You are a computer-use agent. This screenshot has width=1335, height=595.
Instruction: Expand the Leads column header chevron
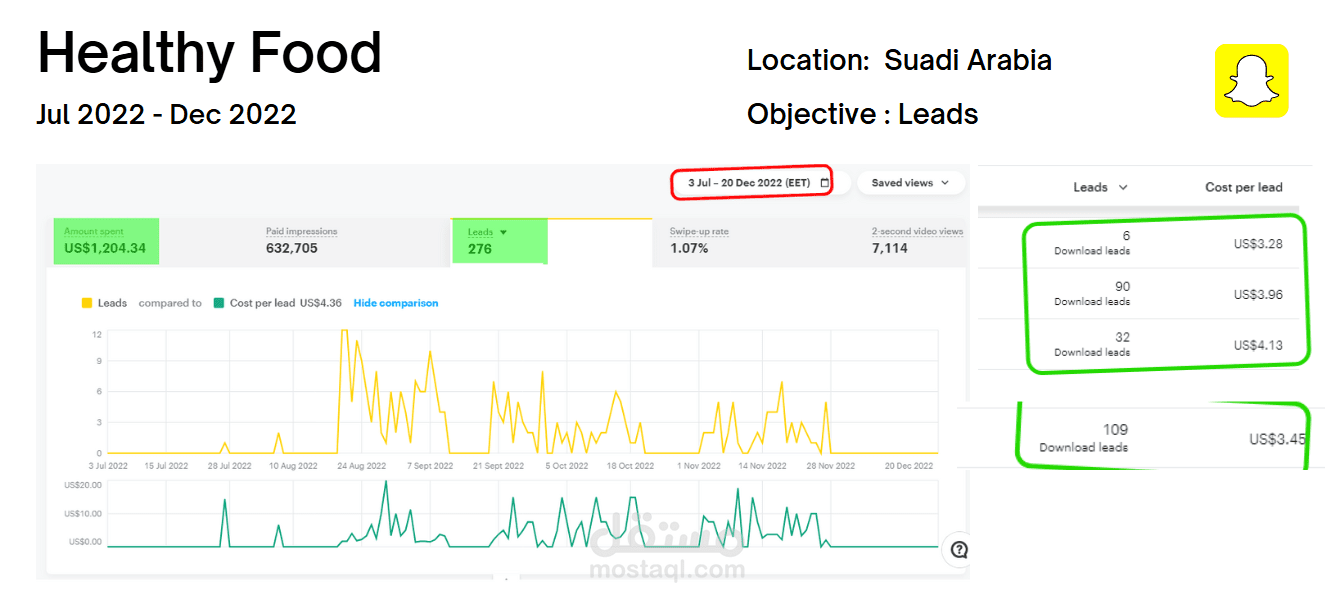(1122, 187)
